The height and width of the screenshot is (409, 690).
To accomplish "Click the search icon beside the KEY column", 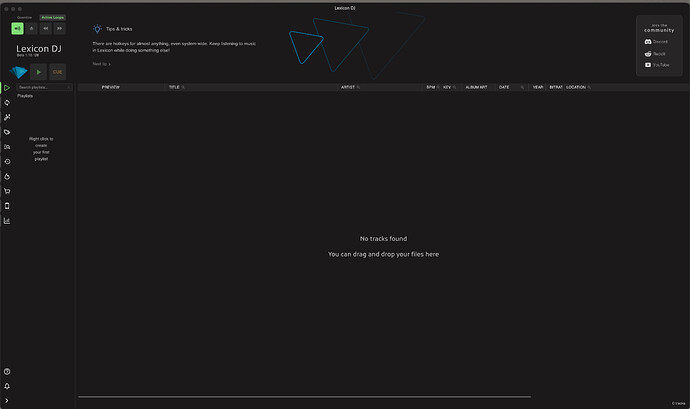I will point(455,87).
